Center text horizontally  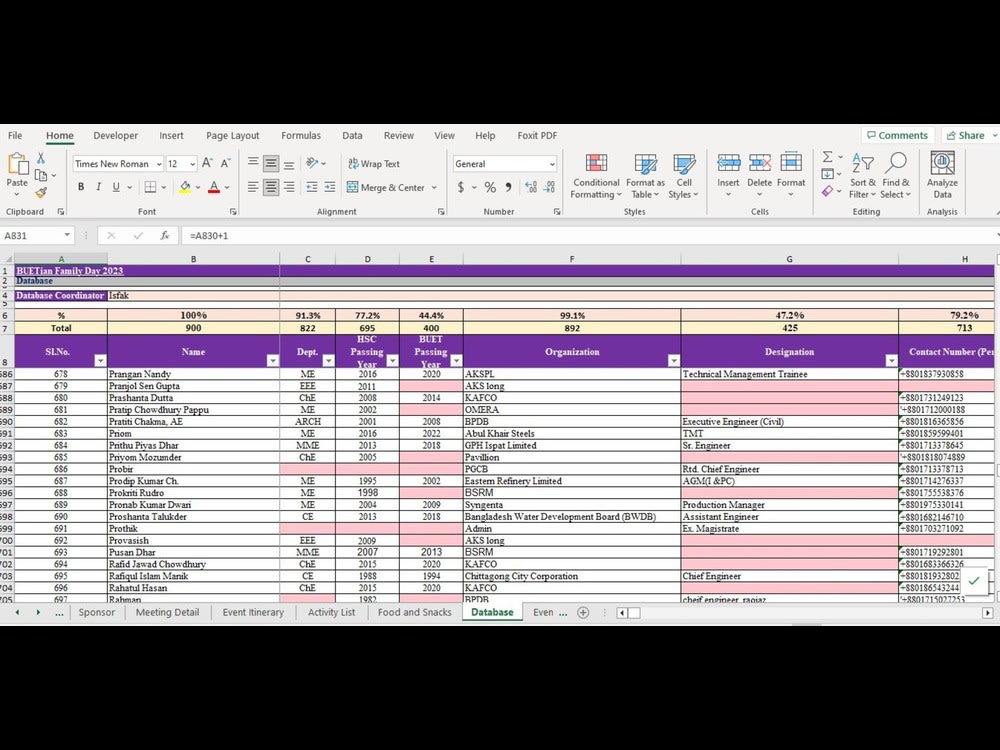[271, 187]
